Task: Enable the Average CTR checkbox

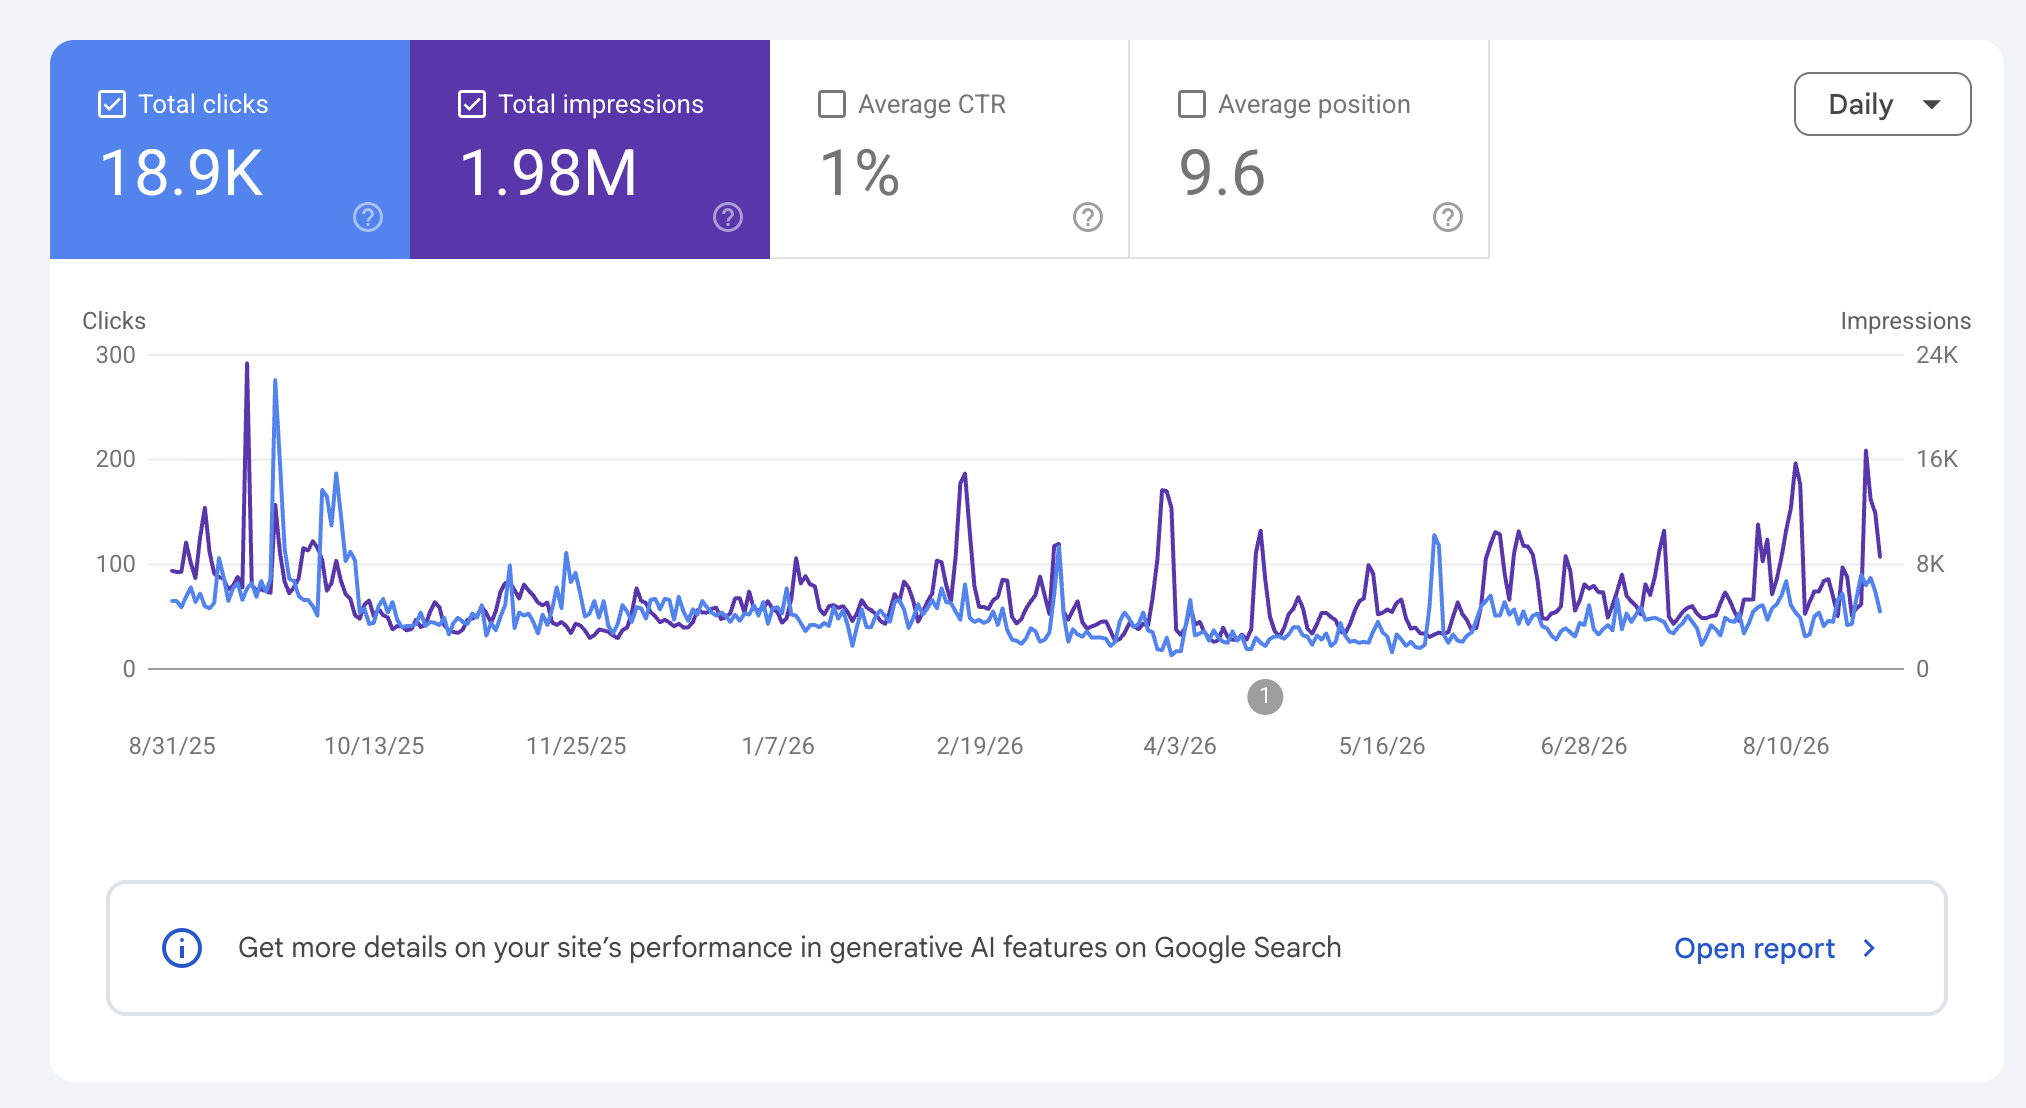Action: [x=832, y=104]
